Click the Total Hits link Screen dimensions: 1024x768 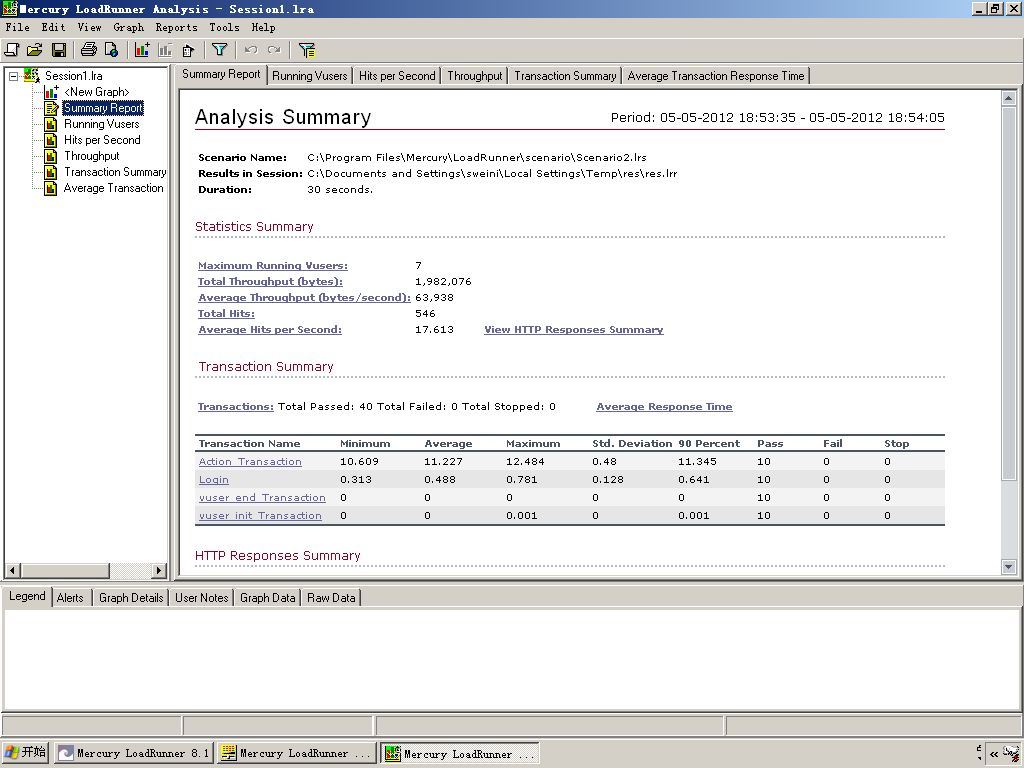[x=227, y=313]
